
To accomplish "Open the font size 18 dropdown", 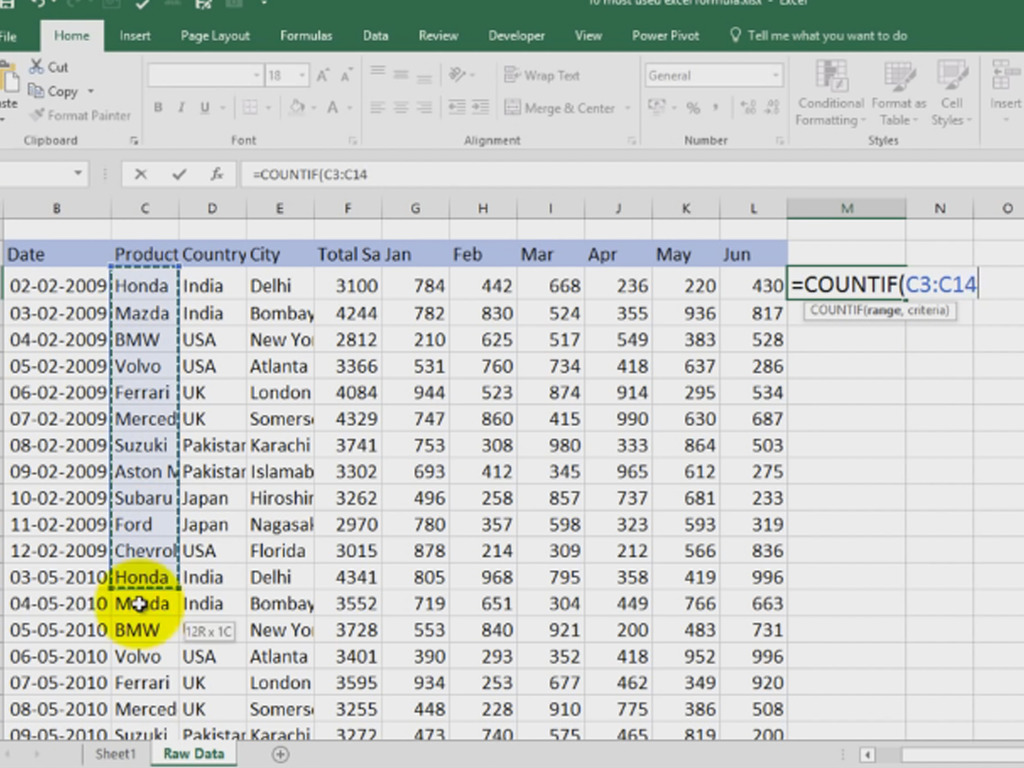I will (x=302, y=76).
